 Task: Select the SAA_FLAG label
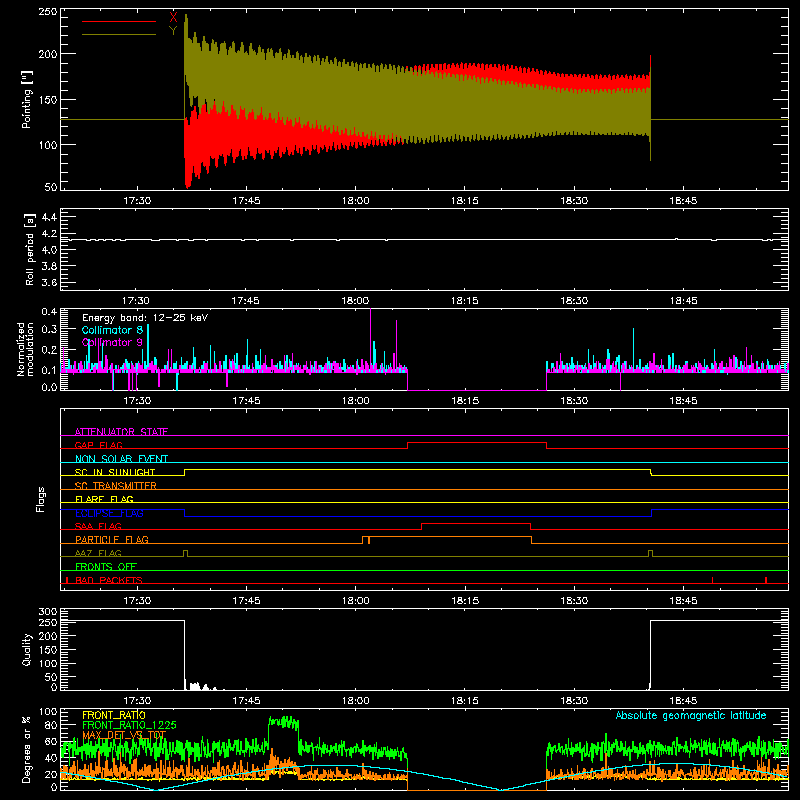click(98, 526)
